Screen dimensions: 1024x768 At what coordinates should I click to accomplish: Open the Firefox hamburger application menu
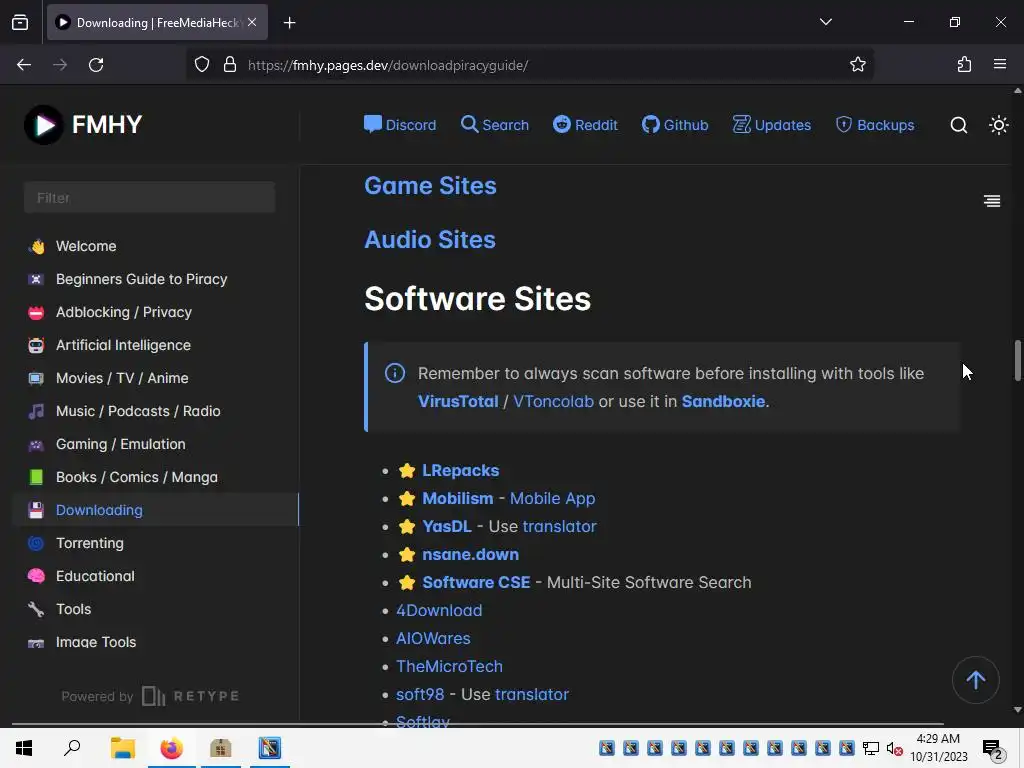click(x=999, y=65)
